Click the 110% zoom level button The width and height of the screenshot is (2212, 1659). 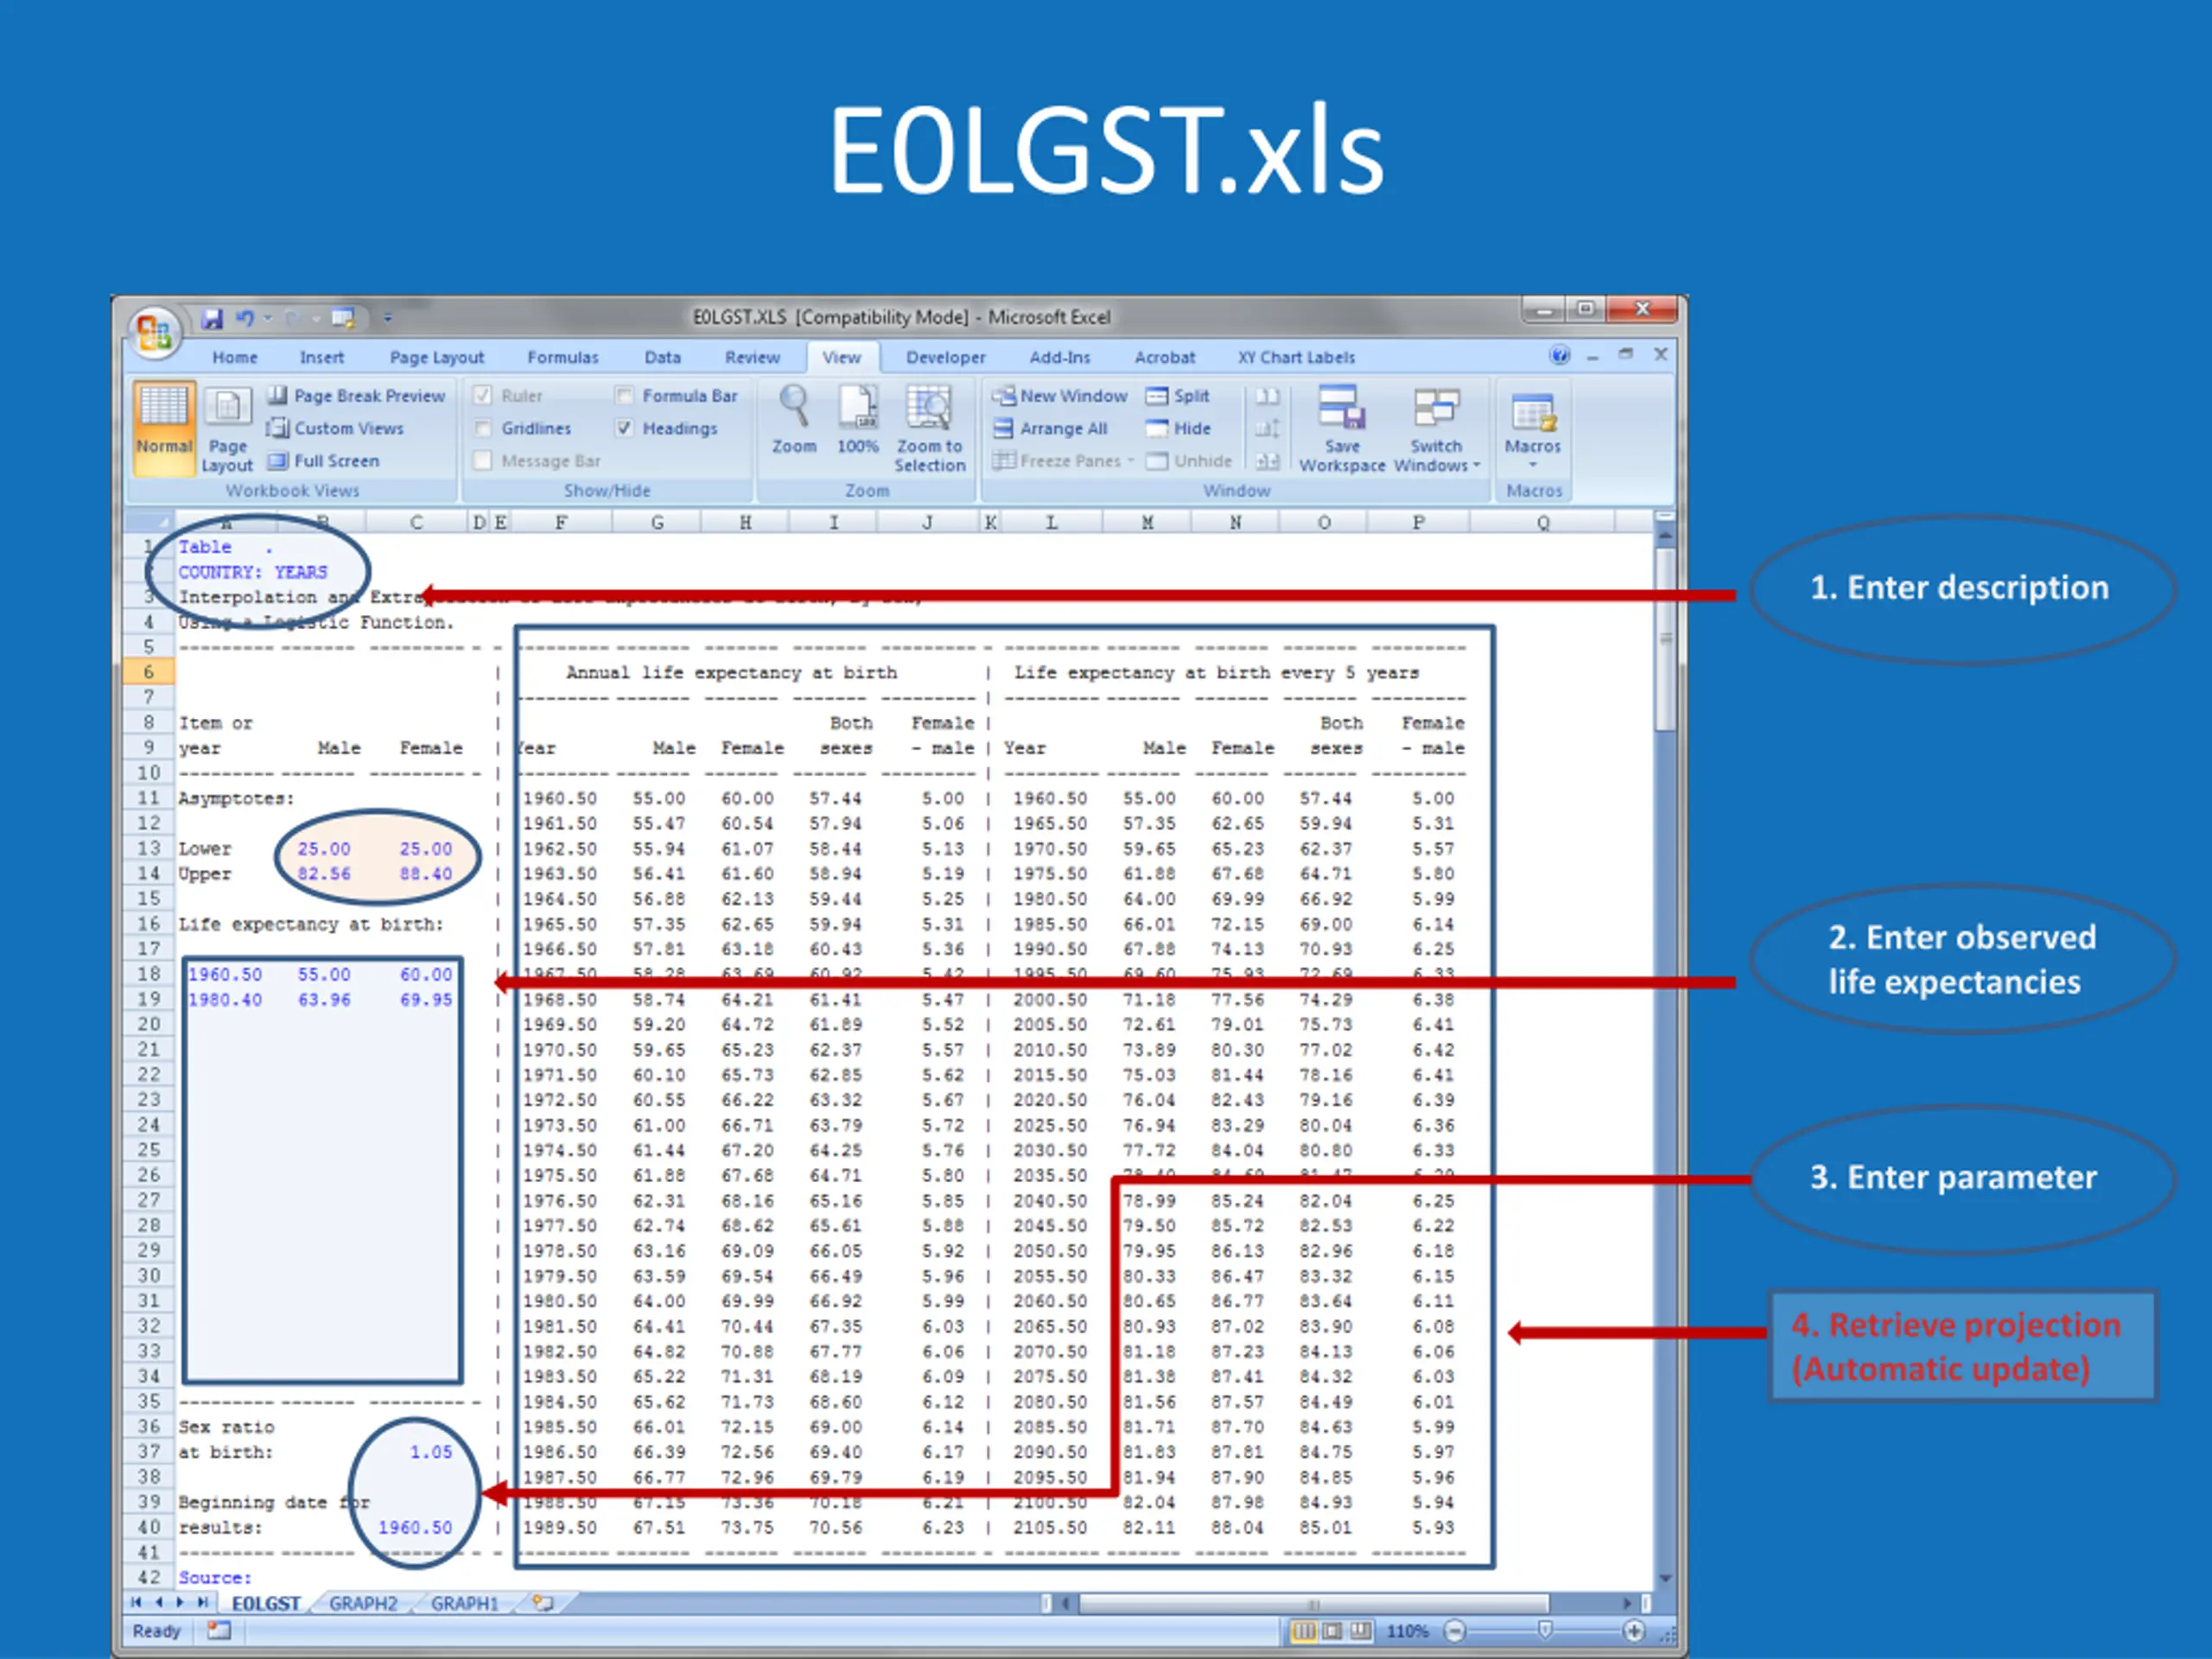1407,1631
